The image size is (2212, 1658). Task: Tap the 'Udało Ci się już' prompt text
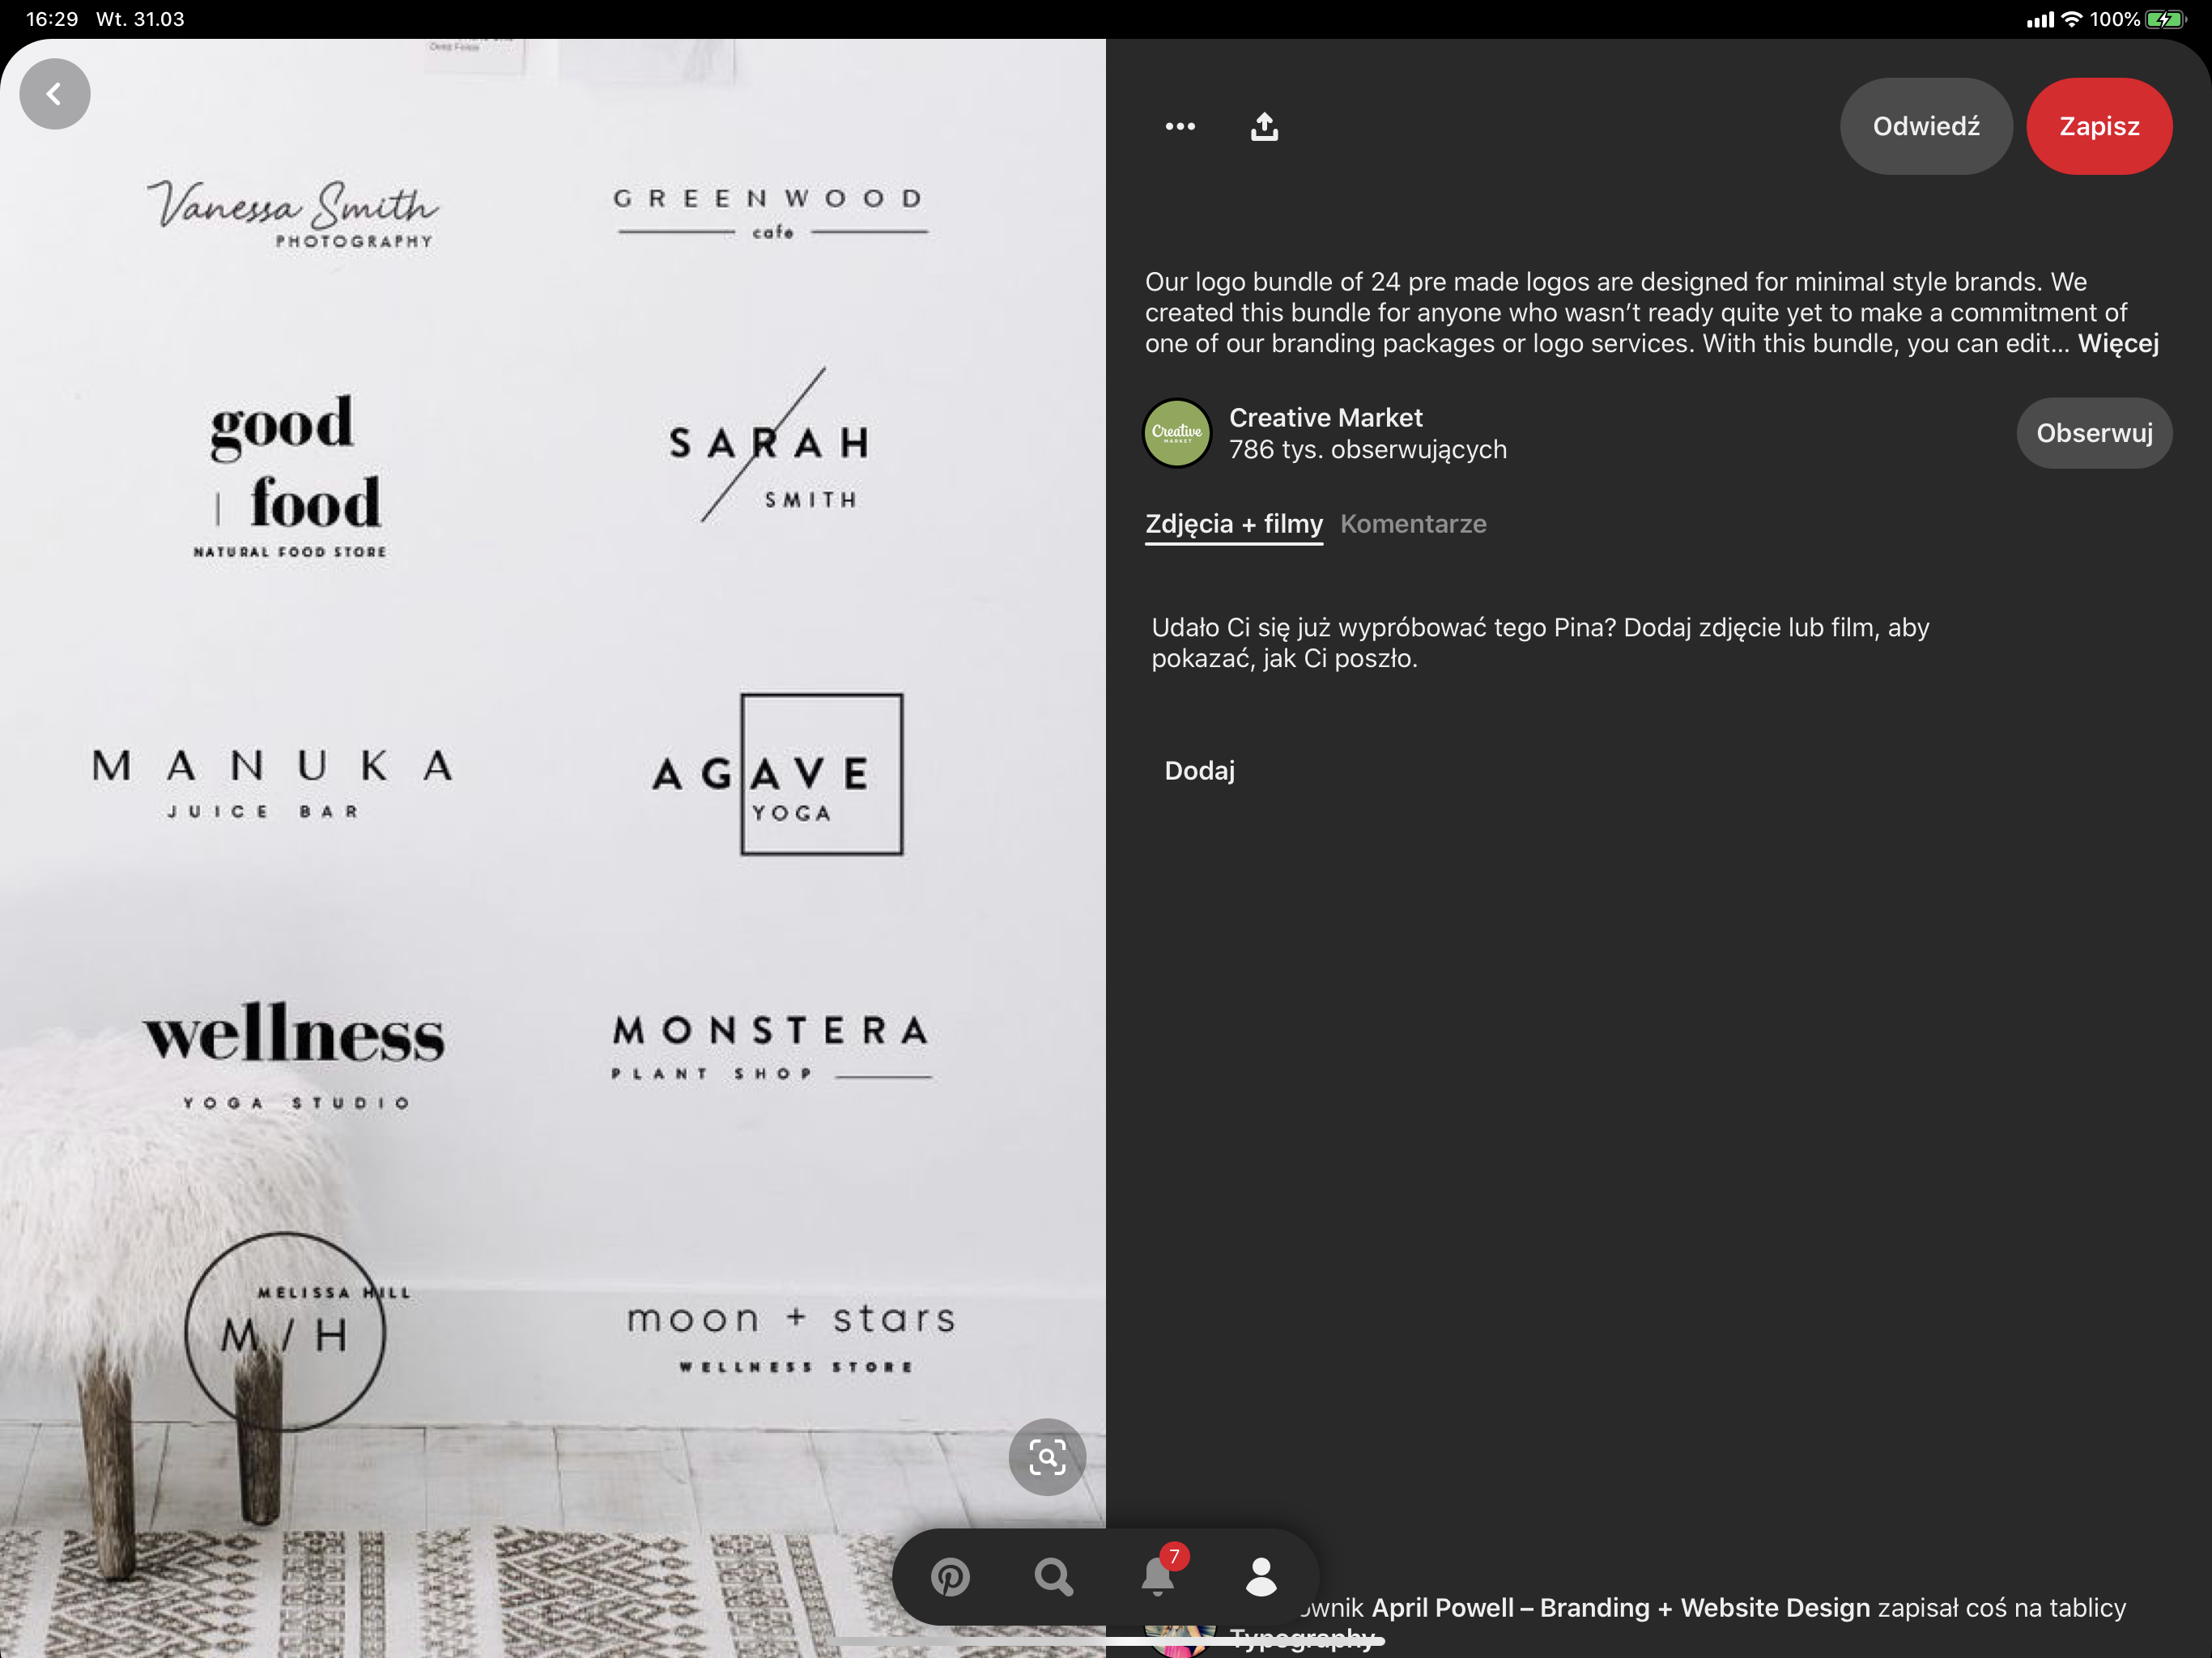pyautogui.click(x=1540, y=643)
